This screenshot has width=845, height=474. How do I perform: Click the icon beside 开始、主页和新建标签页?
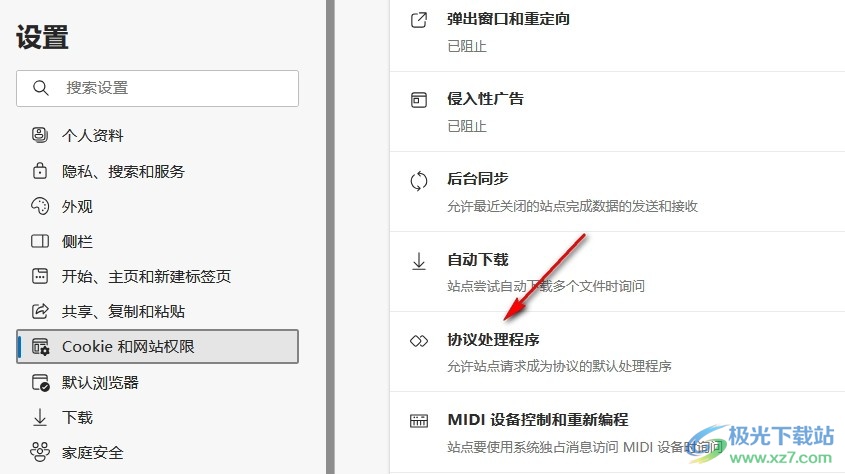coord(40,276)
